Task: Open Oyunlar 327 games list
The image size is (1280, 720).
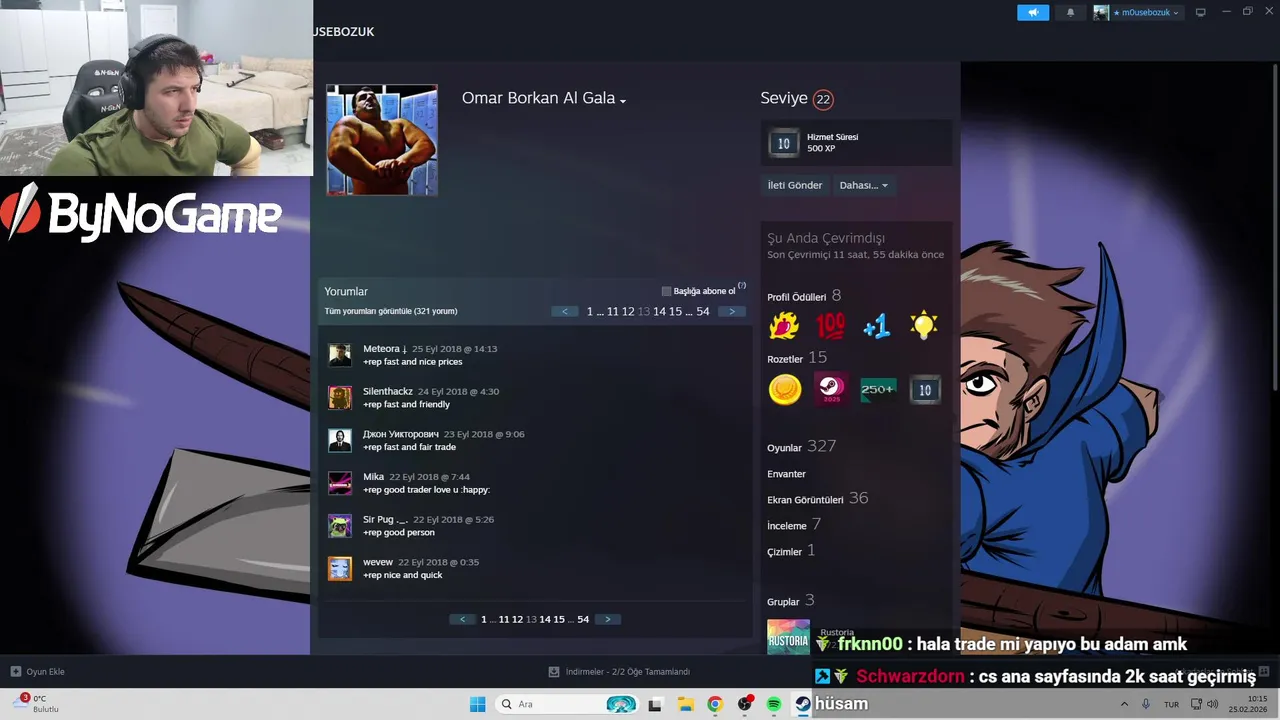Action: click(x=801, y=447)
